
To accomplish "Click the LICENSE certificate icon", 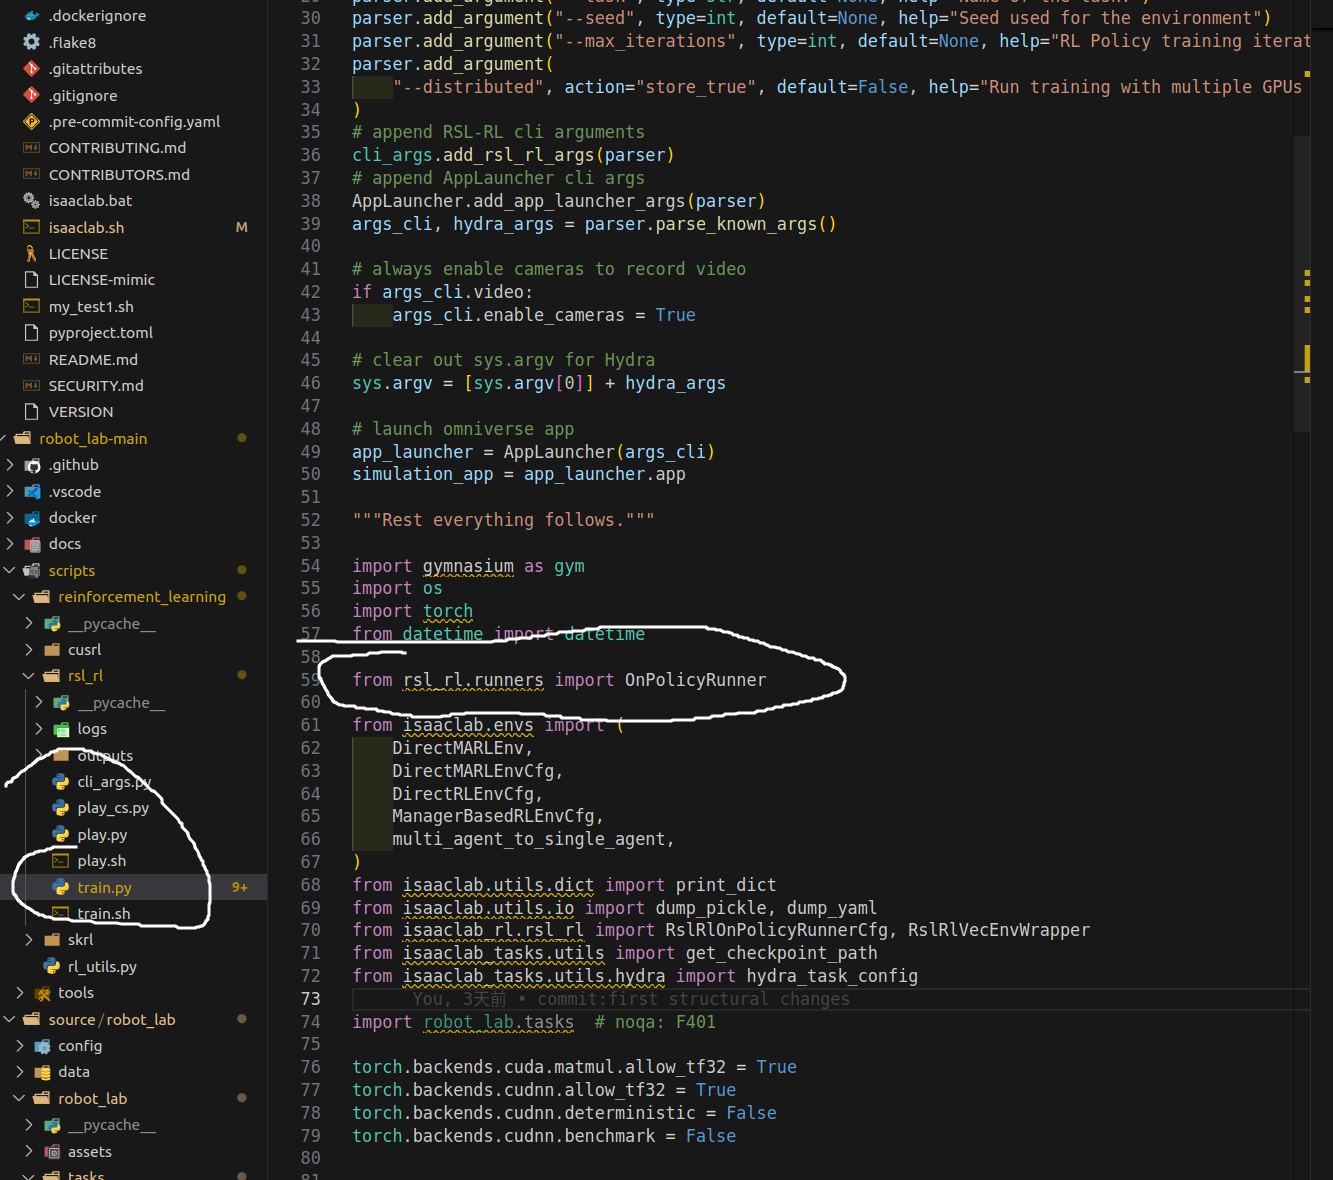I will (31, 254).
